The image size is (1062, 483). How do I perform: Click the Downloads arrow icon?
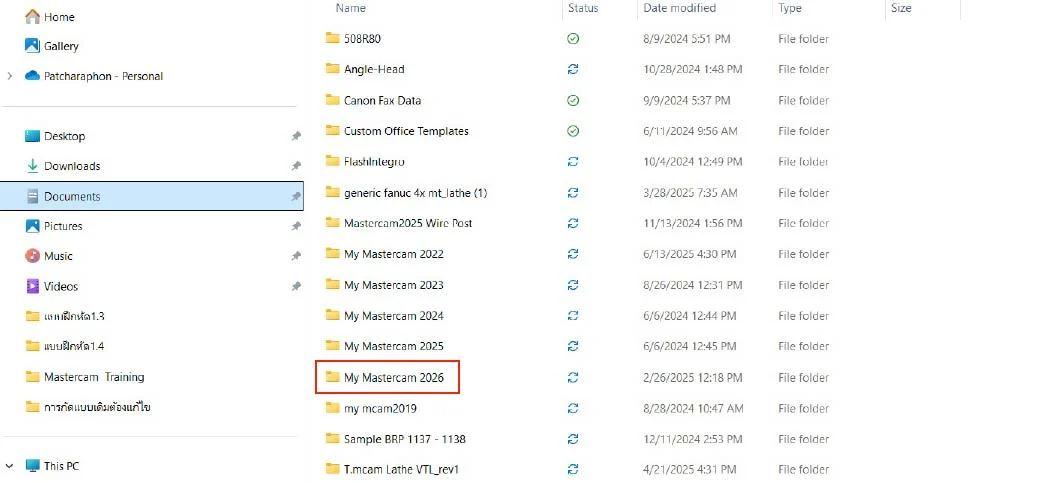click(32, 165)
